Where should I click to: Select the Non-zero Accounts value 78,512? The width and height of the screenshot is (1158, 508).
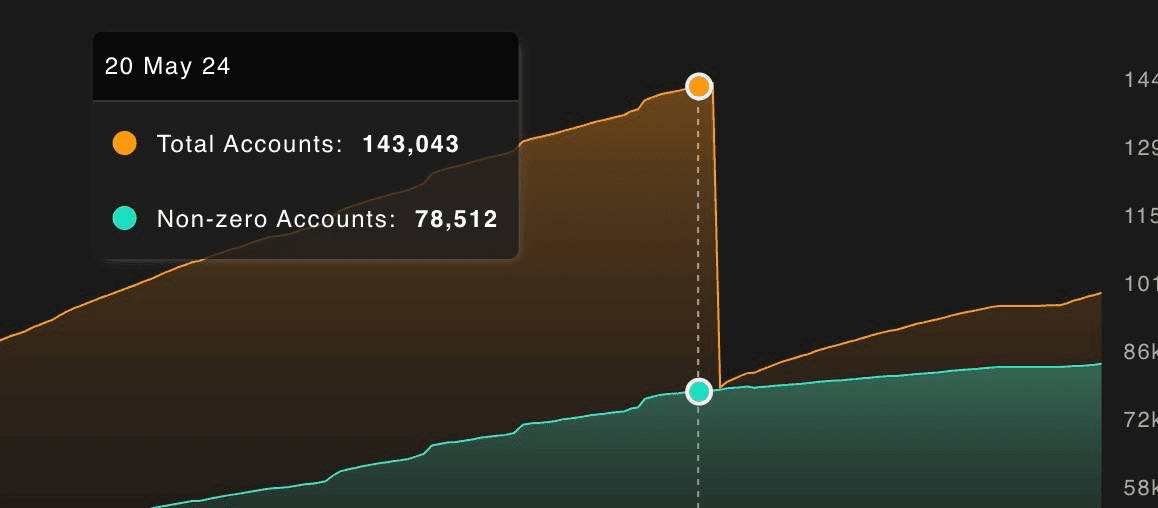coord(456,219)
